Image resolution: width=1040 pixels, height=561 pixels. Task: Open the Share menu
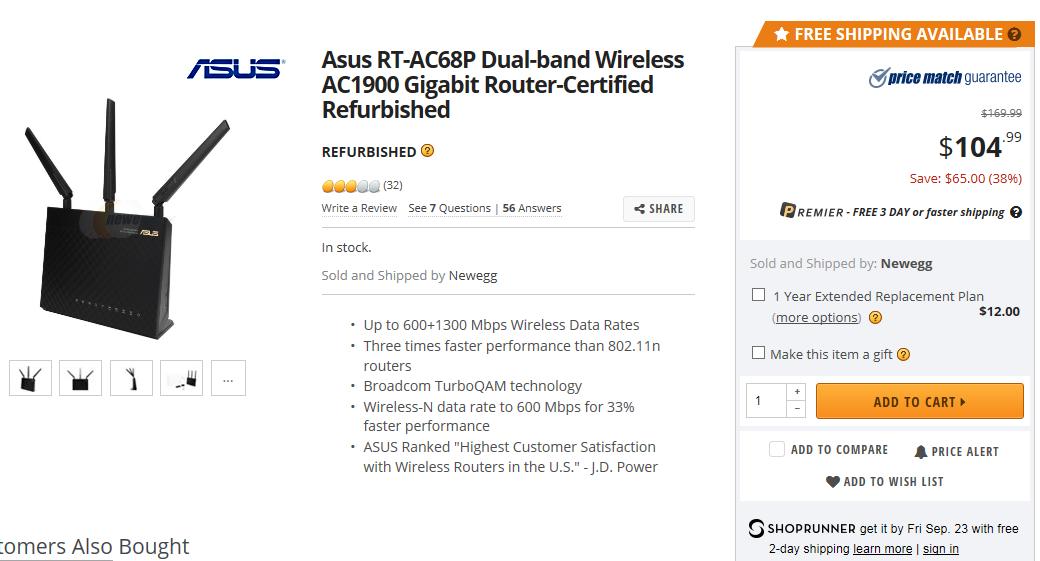tap(659, 209)
